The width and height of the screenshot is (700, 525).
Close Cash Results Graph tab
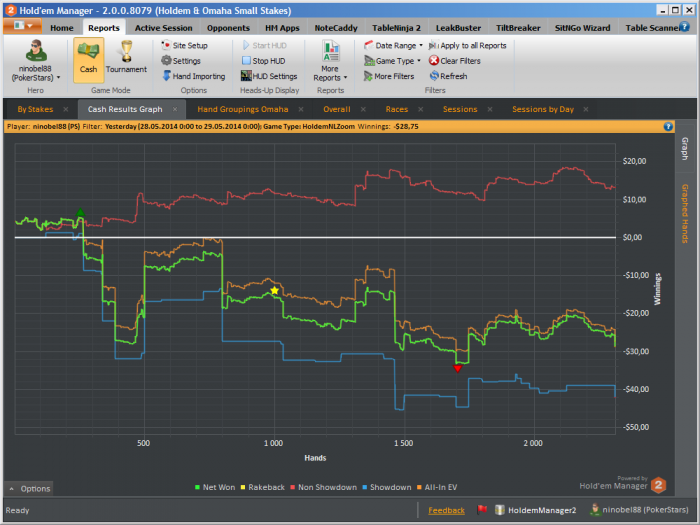[175, 109]
